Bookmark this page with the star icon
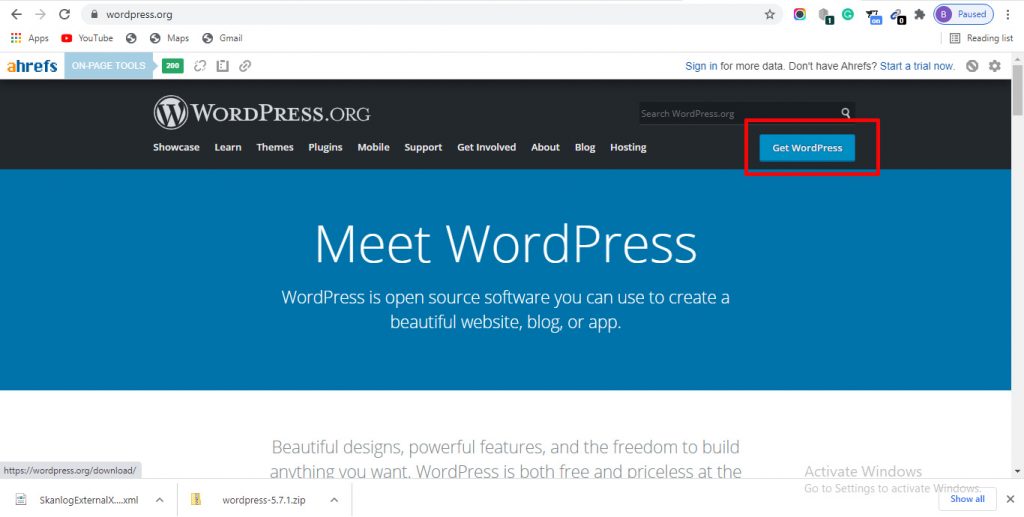This screenshot has height=517, width=1024. click(770, 14)
